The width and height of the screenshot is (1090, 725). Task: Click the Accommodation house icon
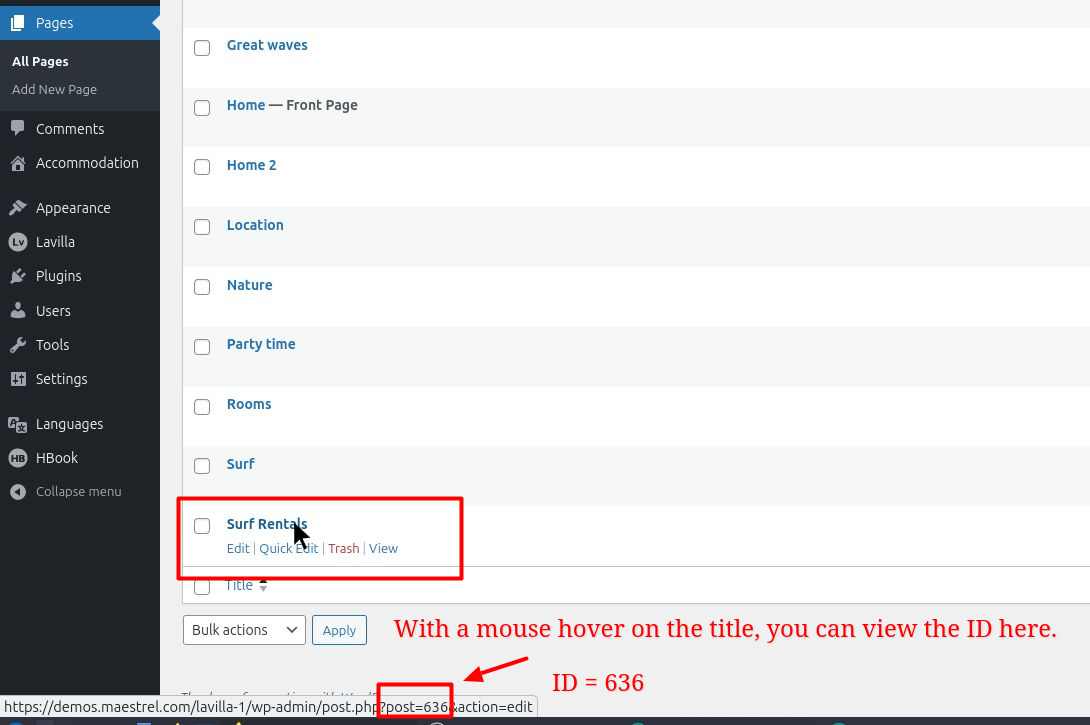(18, 163)
